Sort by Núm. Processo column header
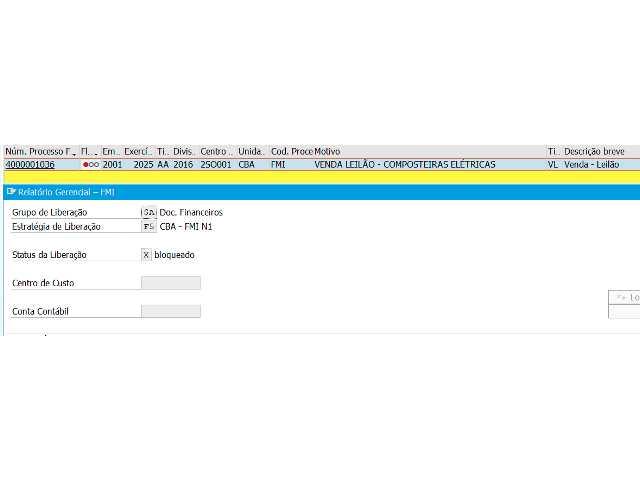 point(40,151)
